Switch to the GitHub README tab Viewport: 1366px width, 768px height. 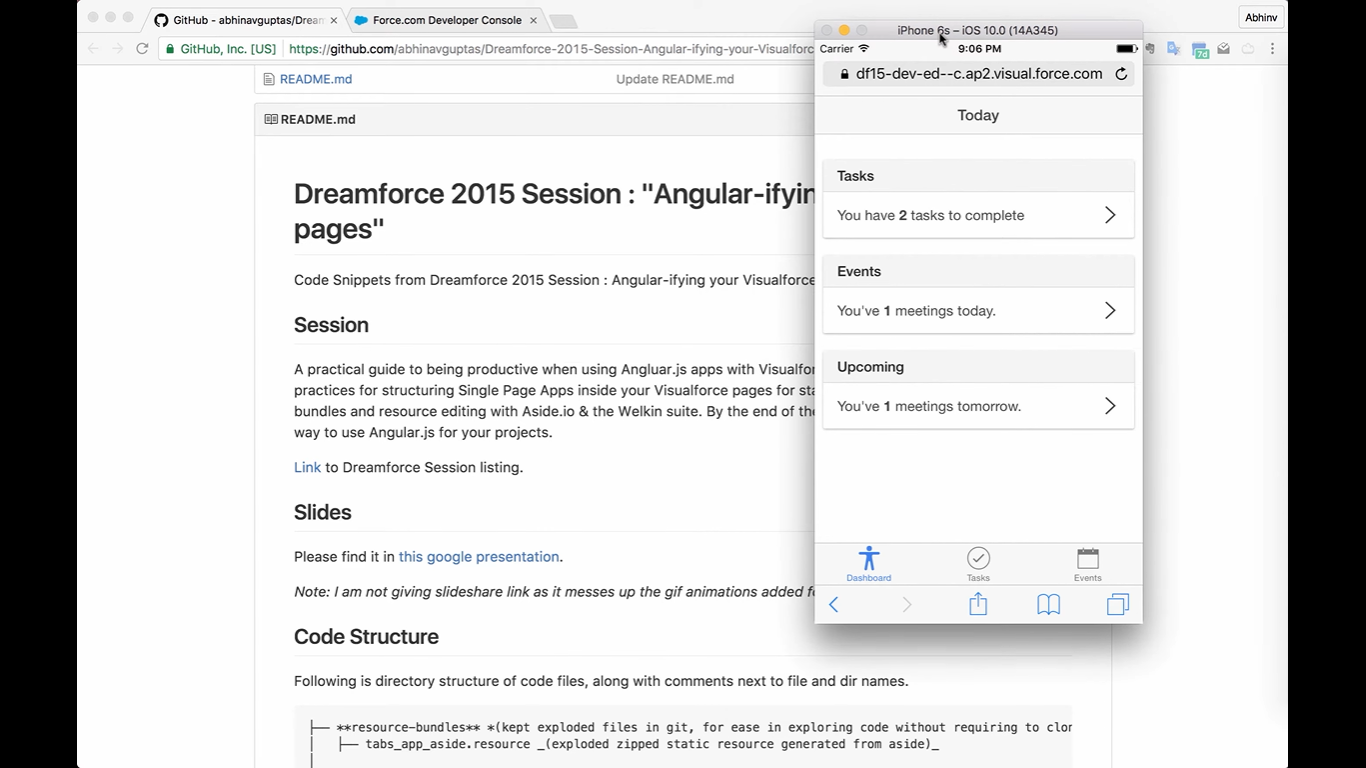240,19
